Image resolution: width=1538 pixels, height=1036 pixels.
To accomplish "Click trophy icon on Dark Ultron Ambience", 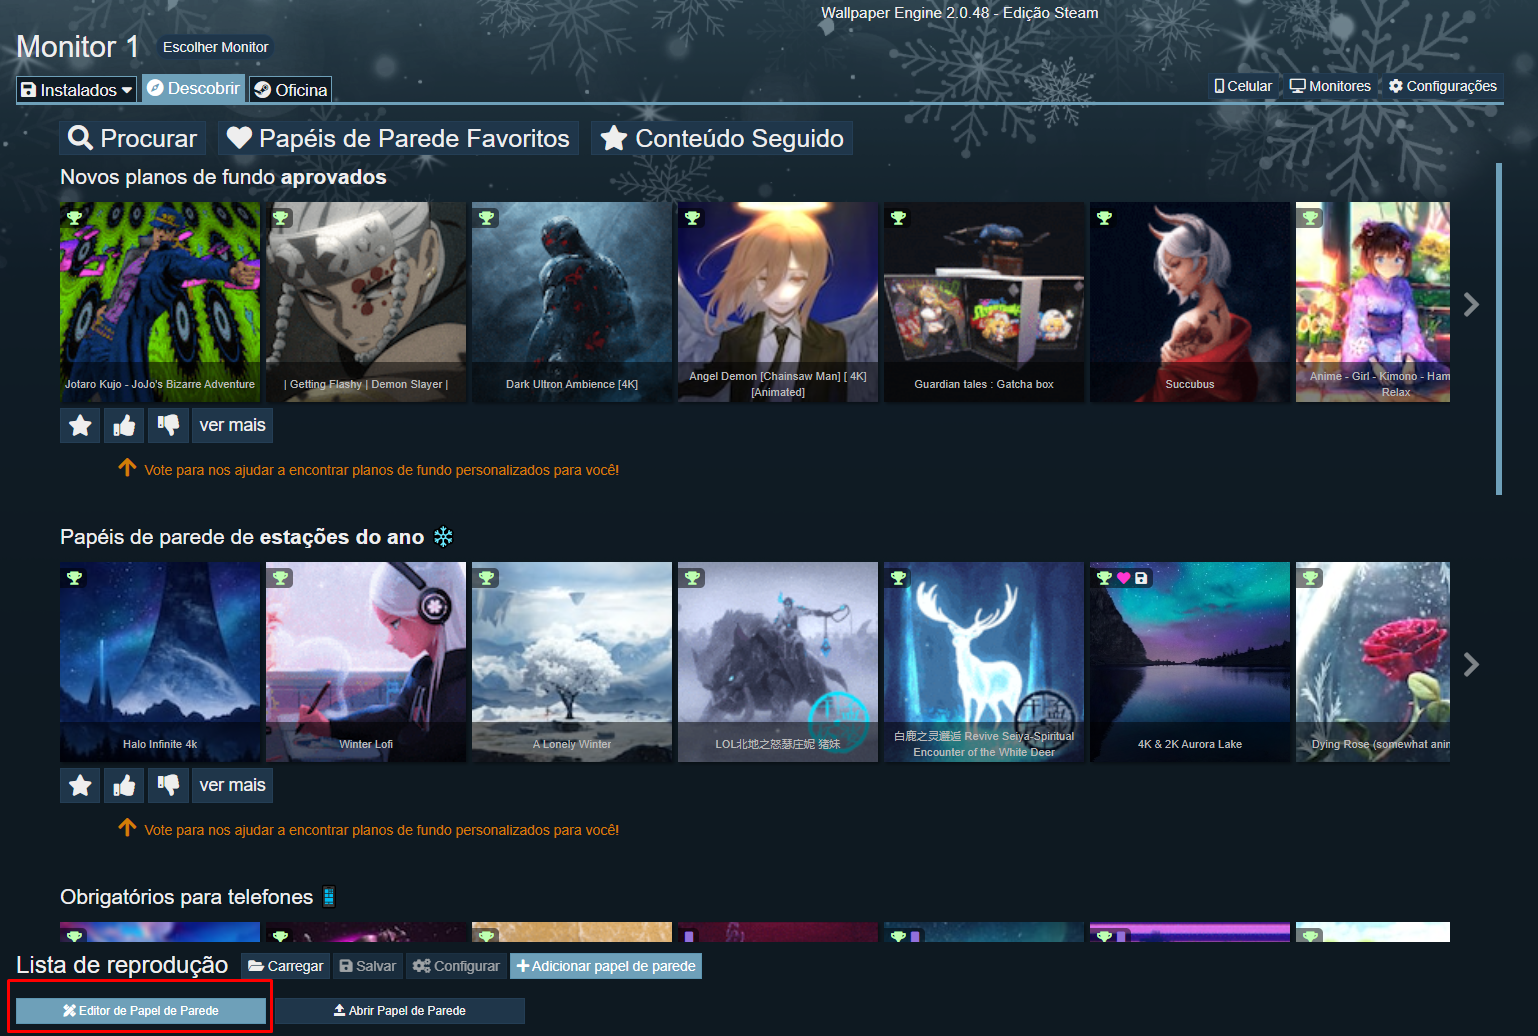I will [x=487, y=217].
